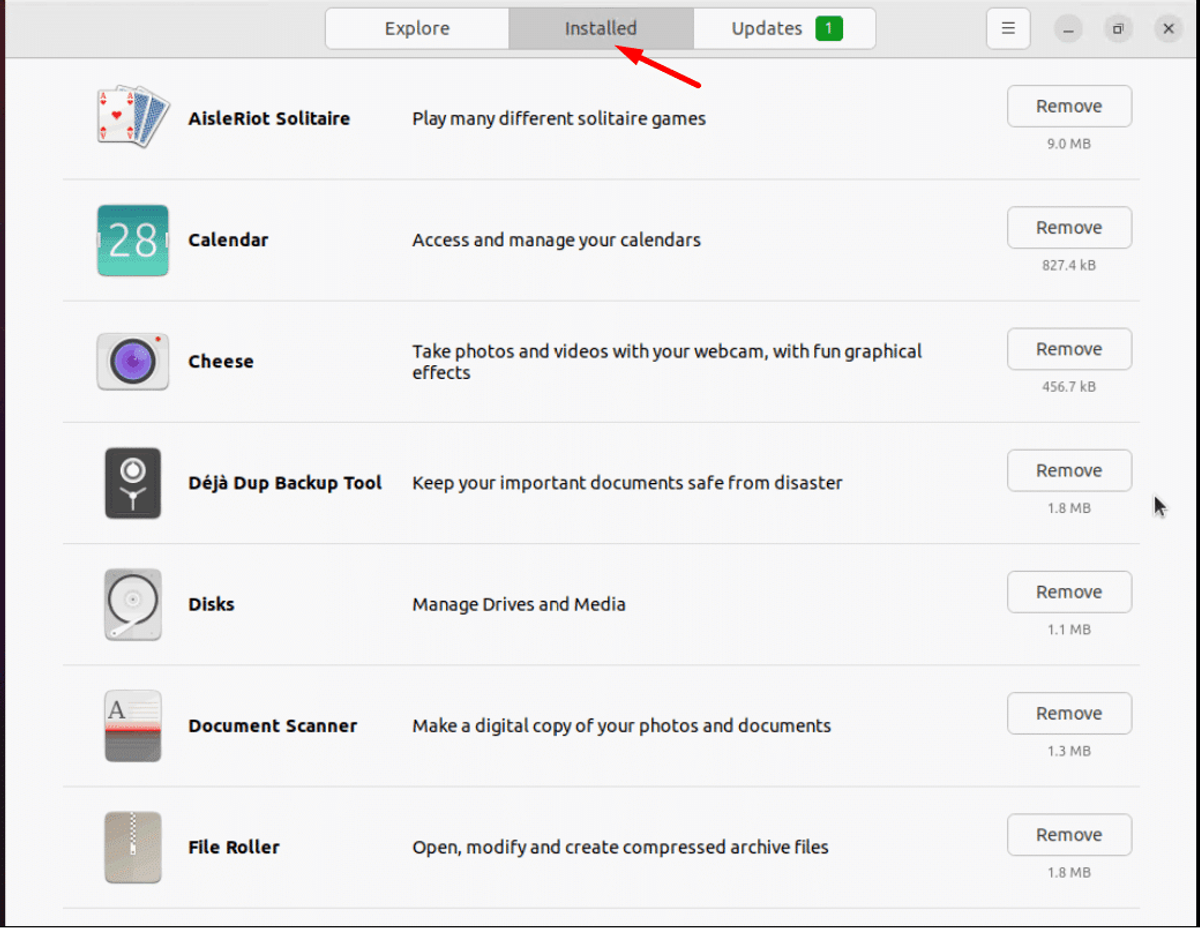This screenshot has width=1200, height=928.
Task: Click the 1.1 MB size label
Action: (x=1069, y=630)
